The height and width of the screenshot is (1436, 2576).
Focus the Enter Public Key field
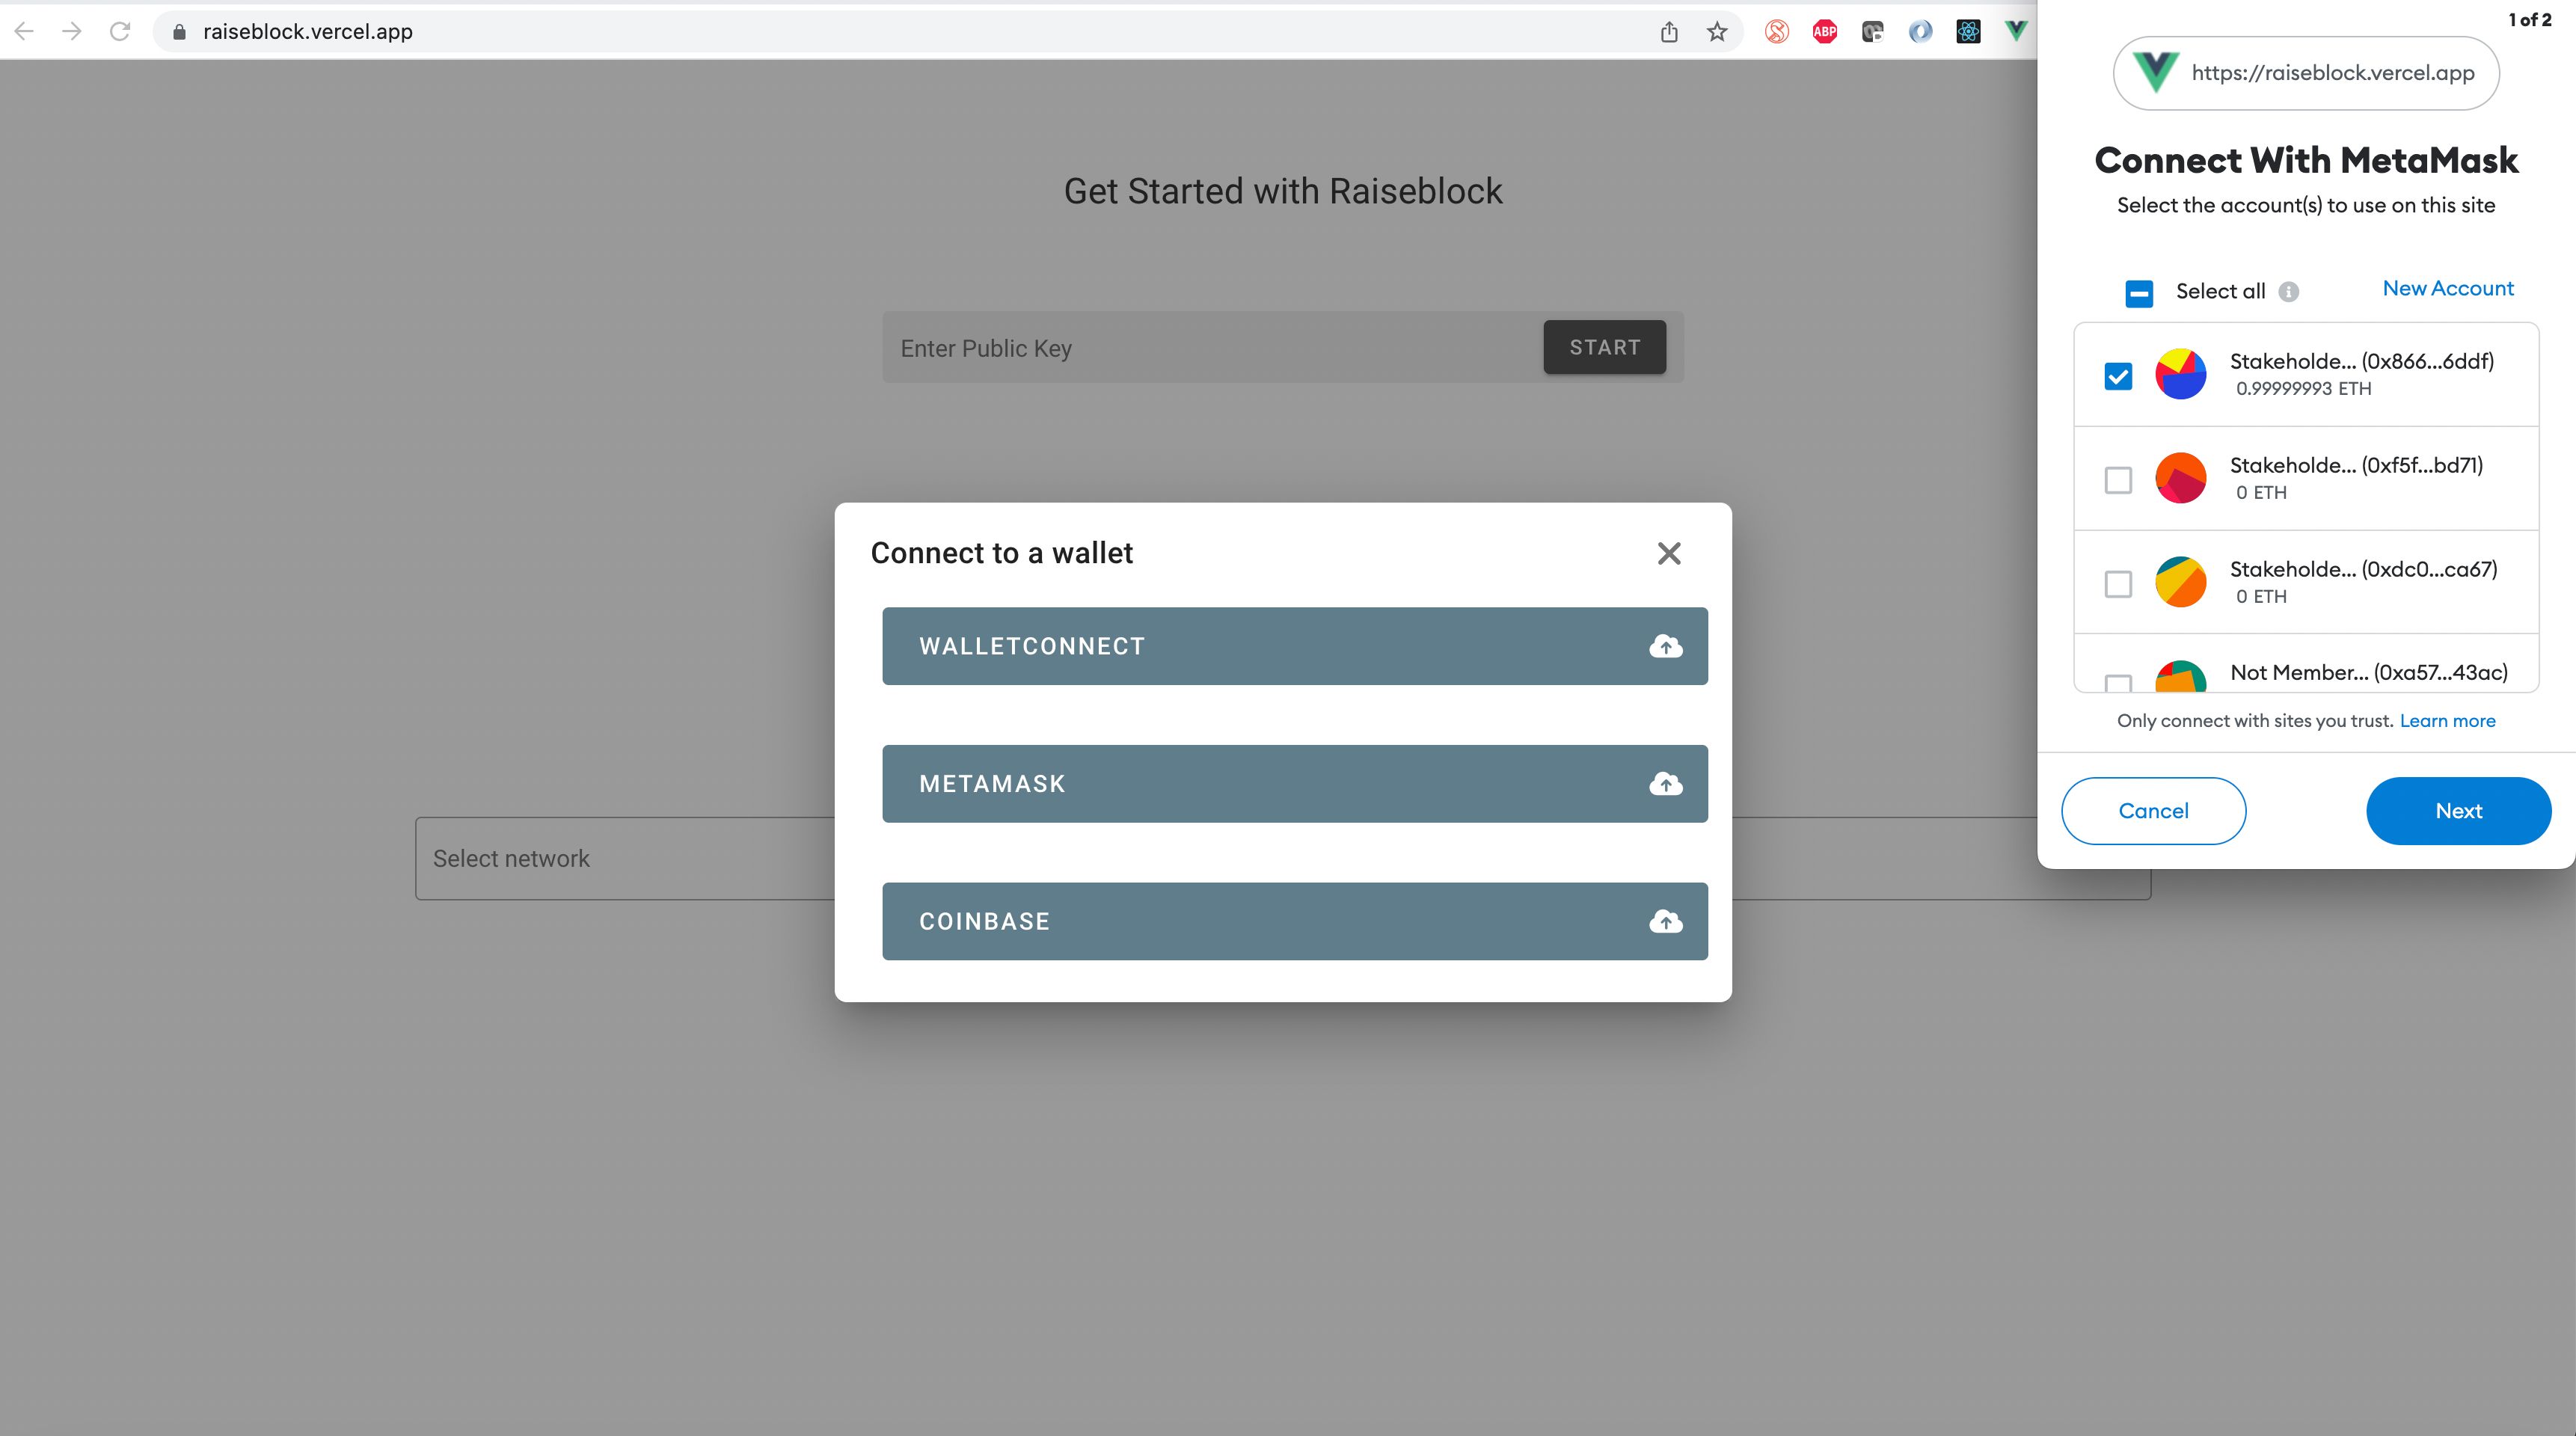click(x=1212, y=348)
